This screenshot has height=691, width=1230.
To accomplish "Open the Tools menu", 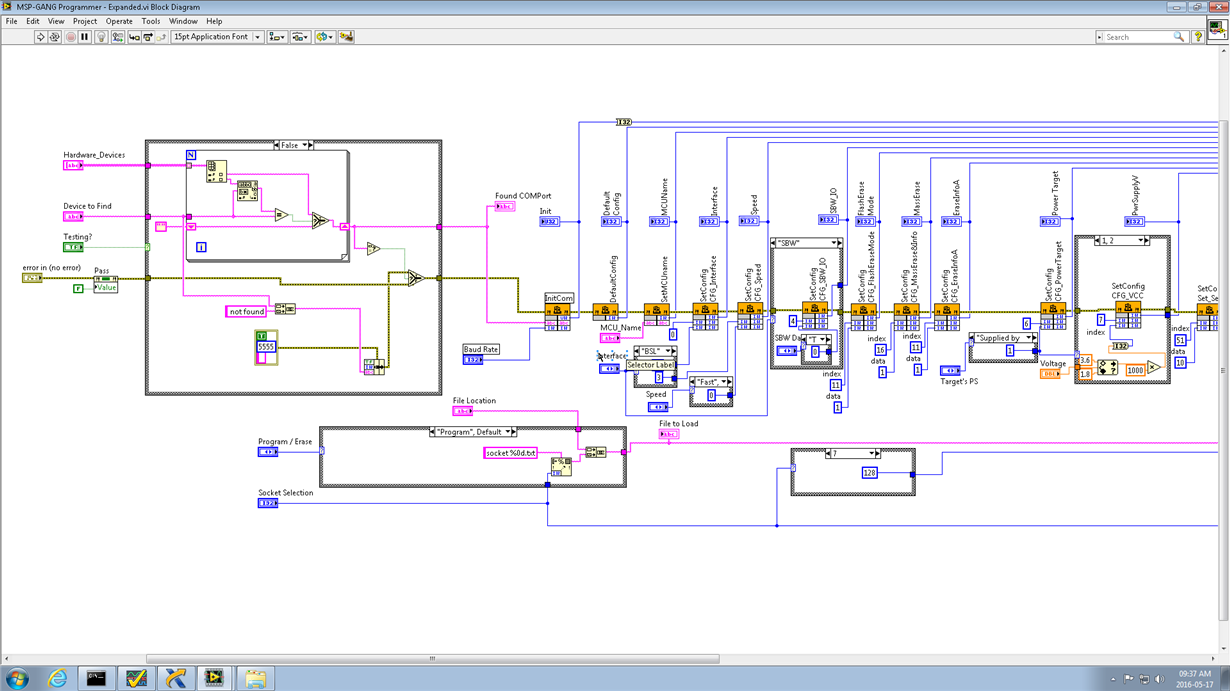I will pos(151,21).
